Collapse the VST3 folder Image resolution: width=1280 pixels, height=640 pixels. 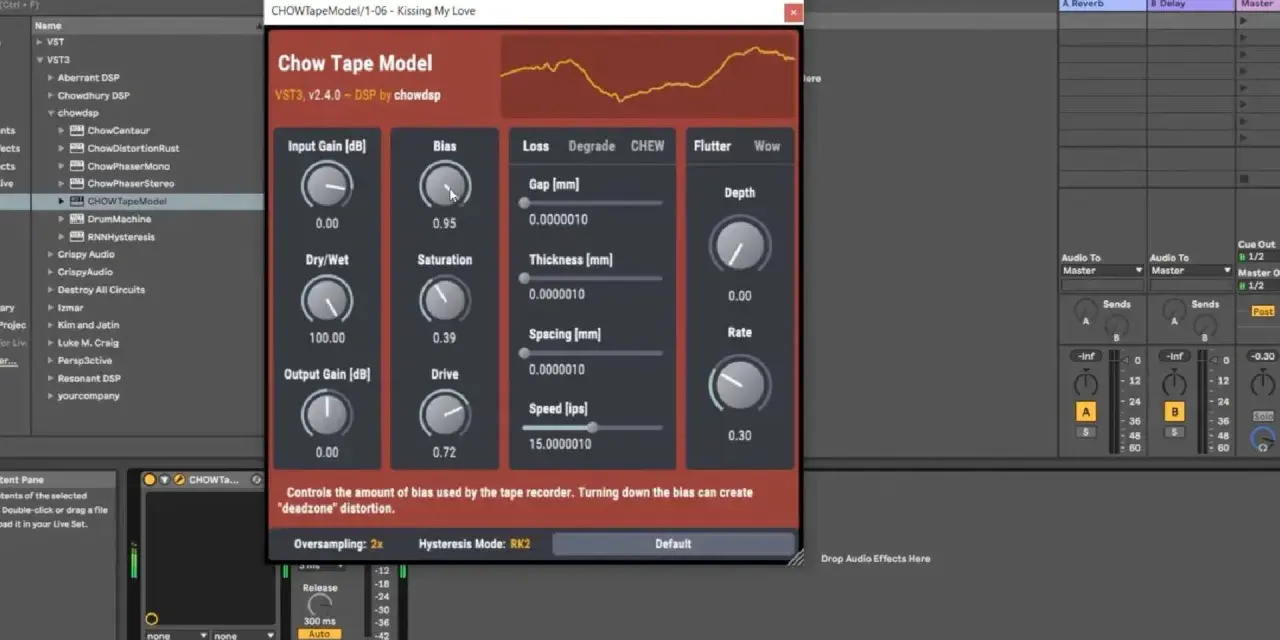[40, 60]
